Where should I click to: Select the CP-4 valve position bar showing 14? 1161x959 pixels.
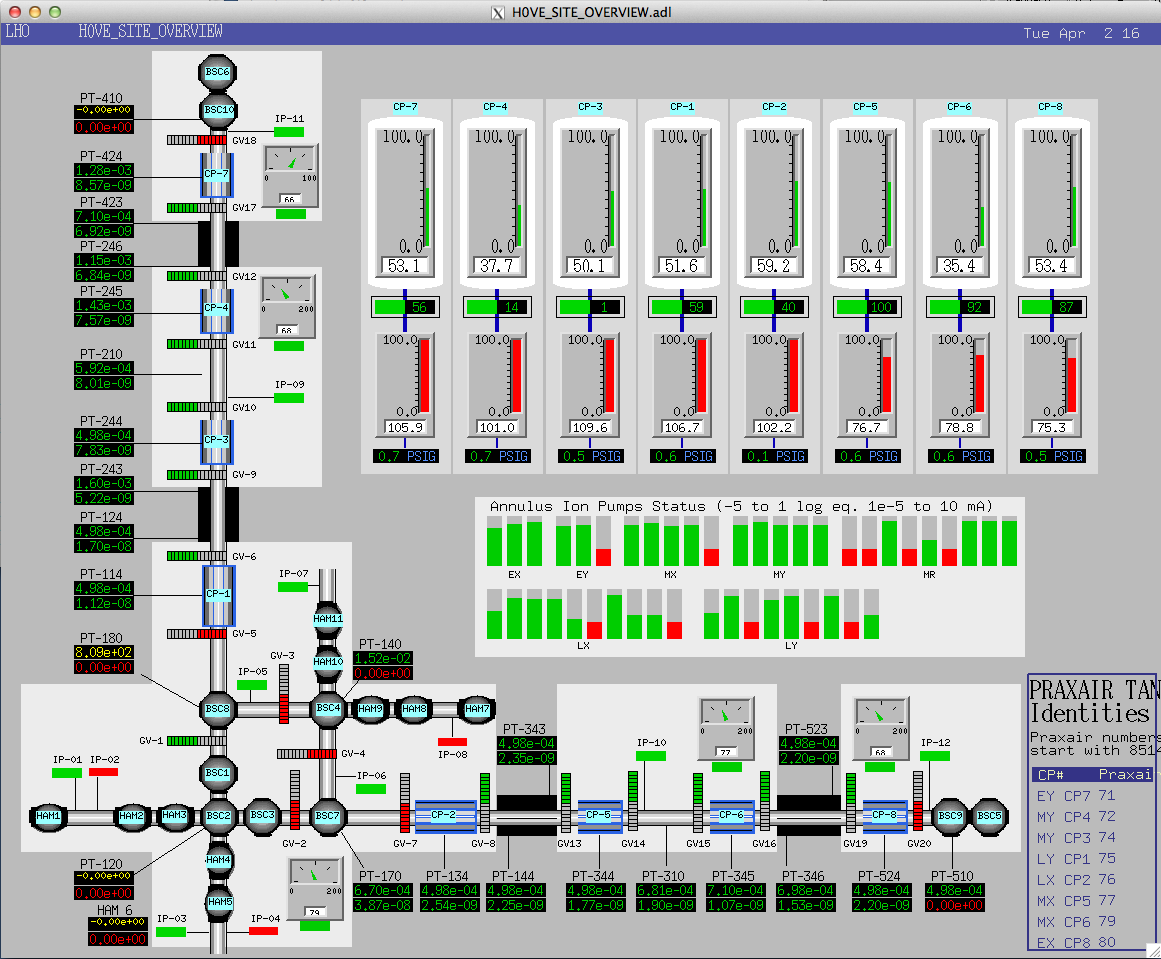tap(497, 307)
